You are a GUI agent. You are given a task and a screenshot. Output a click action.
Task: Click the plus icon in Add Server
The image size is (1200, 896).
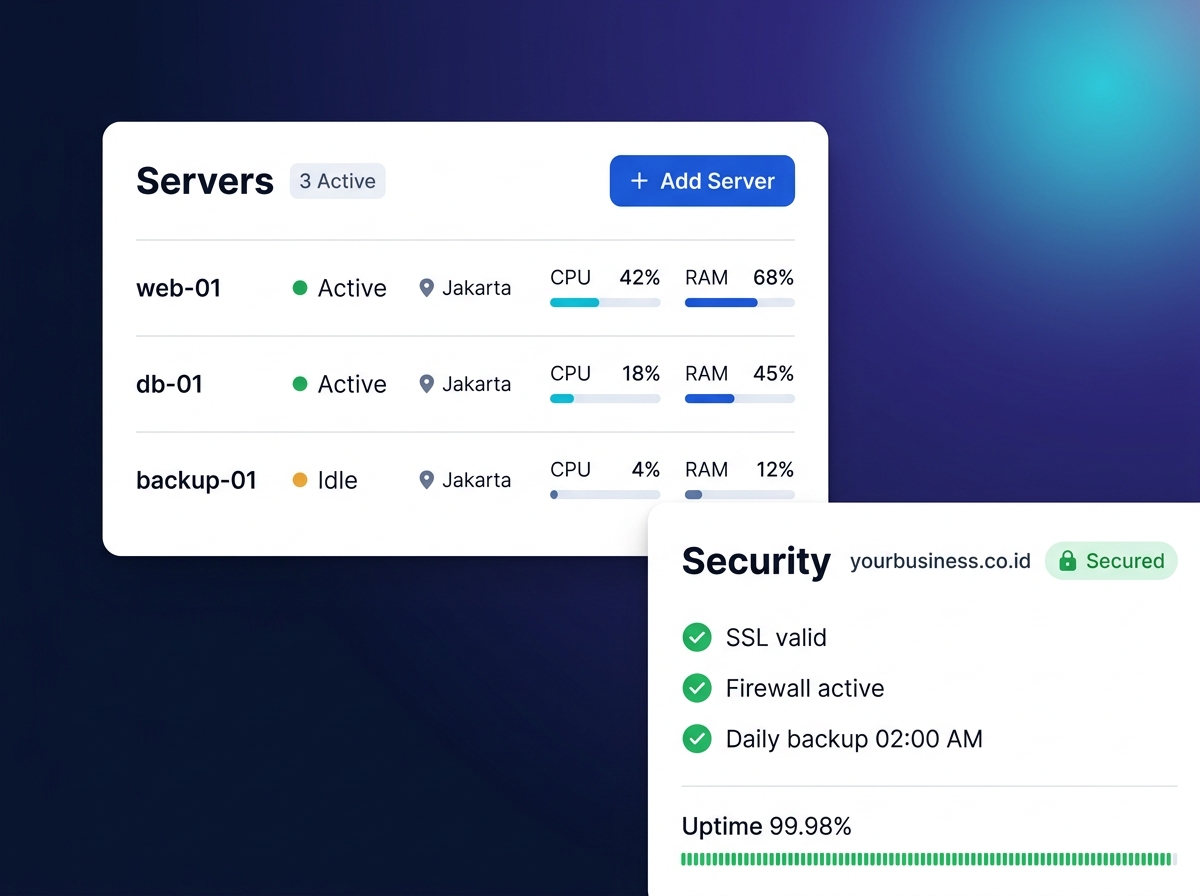(x=639, y=181)
